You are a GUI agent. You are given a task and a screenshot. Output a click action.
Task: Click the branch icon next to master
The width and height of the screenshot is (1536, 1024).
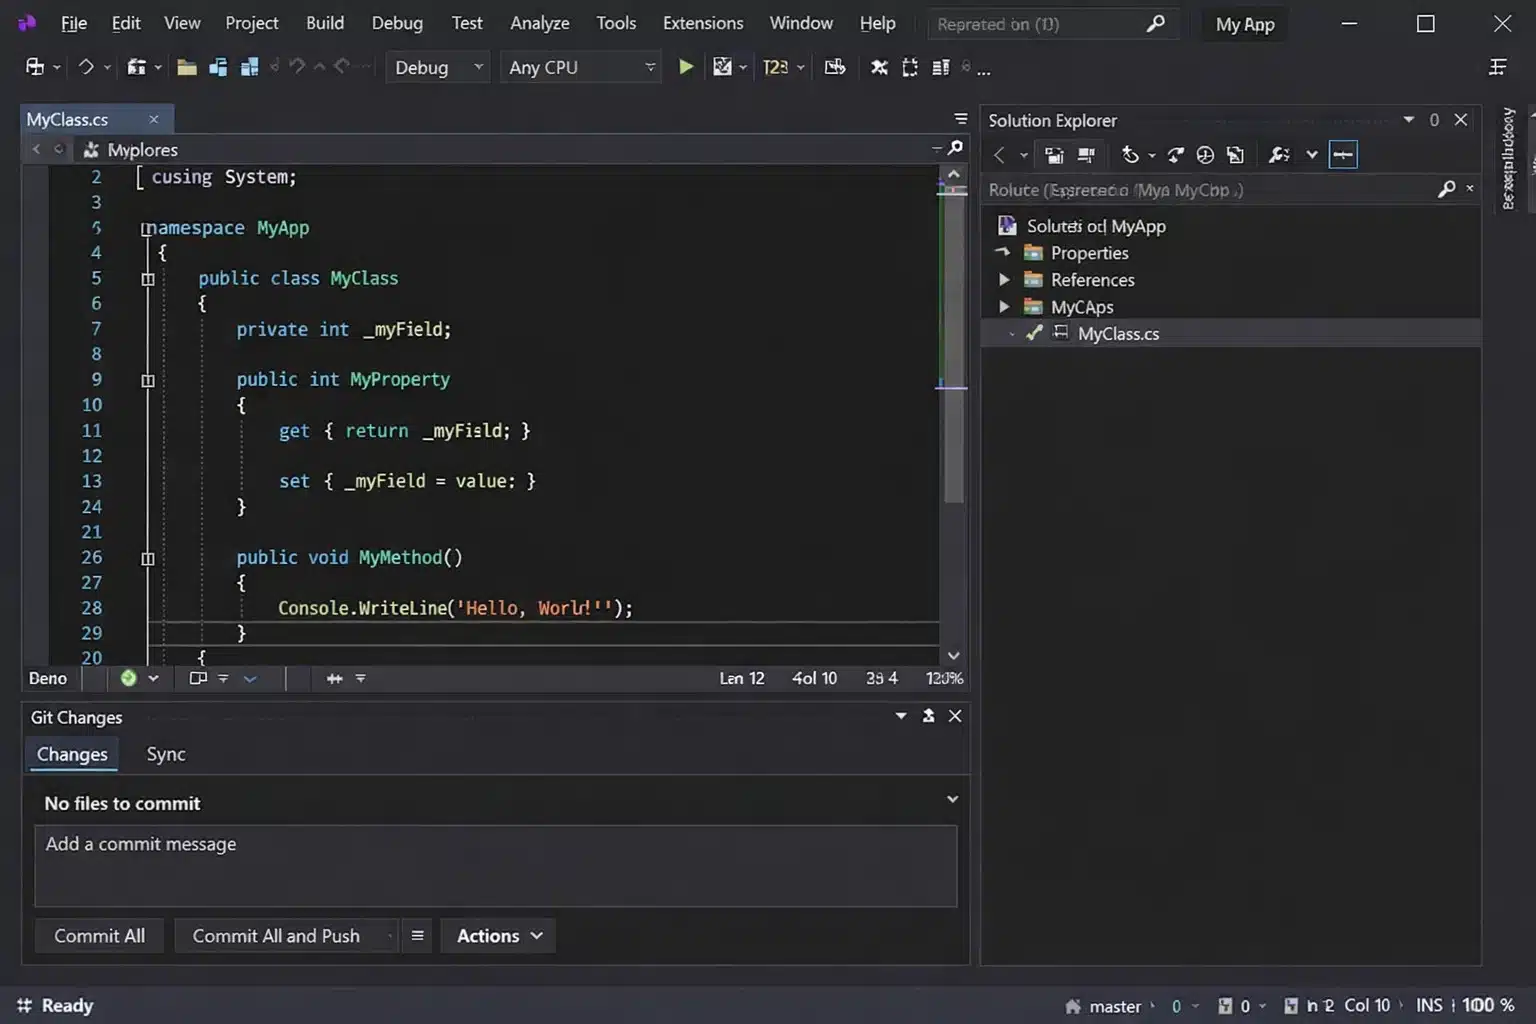pyautogui.click(x=1073, y=1005)
